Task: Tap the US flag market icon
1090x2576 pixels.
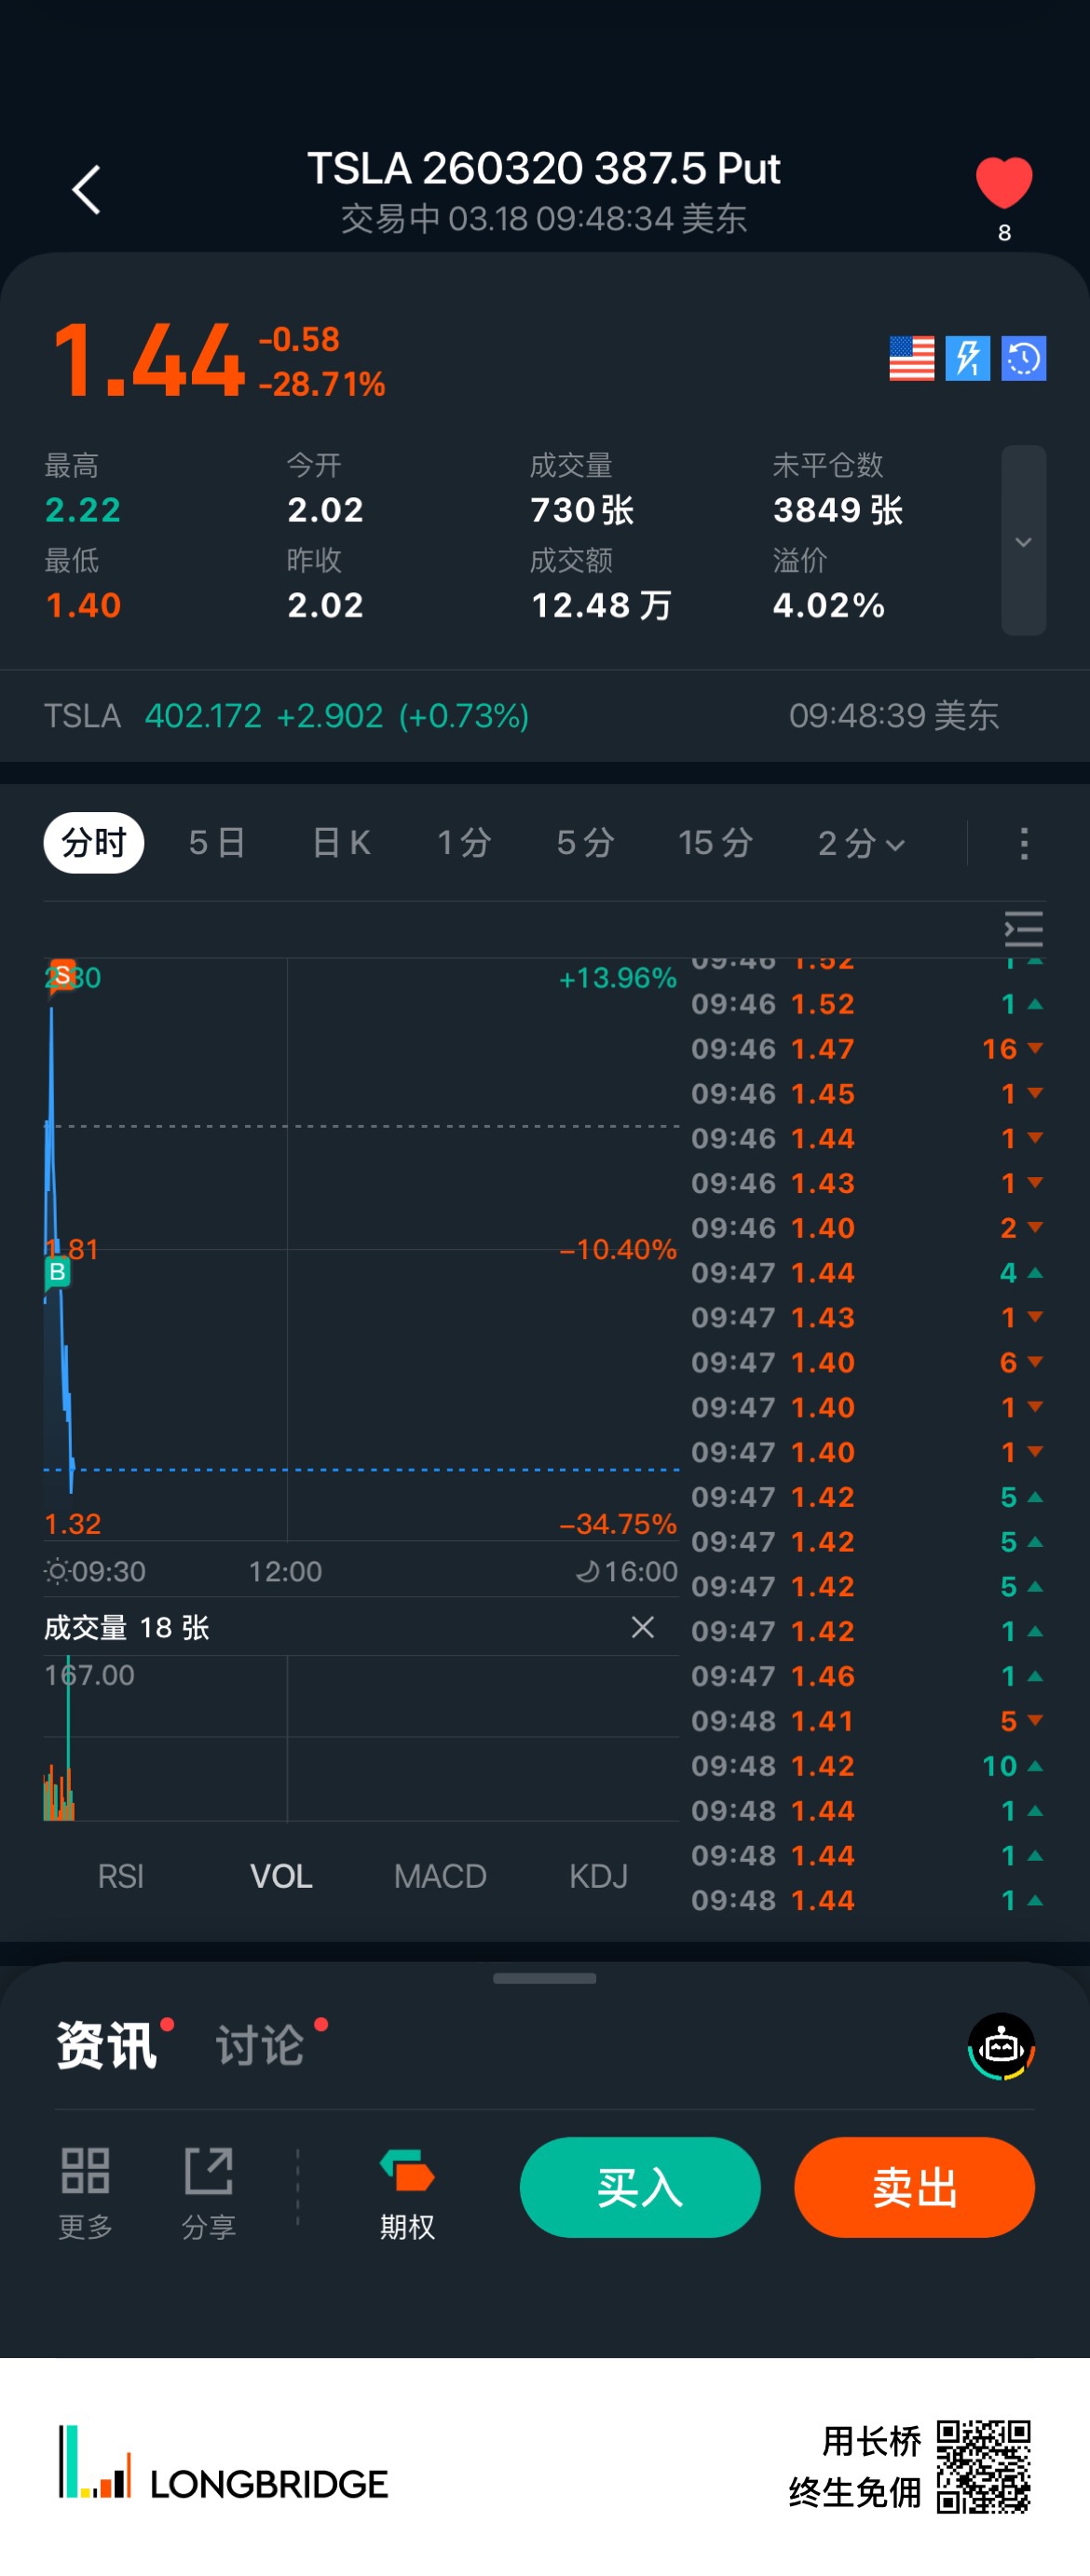Action: tap(911, 358)
